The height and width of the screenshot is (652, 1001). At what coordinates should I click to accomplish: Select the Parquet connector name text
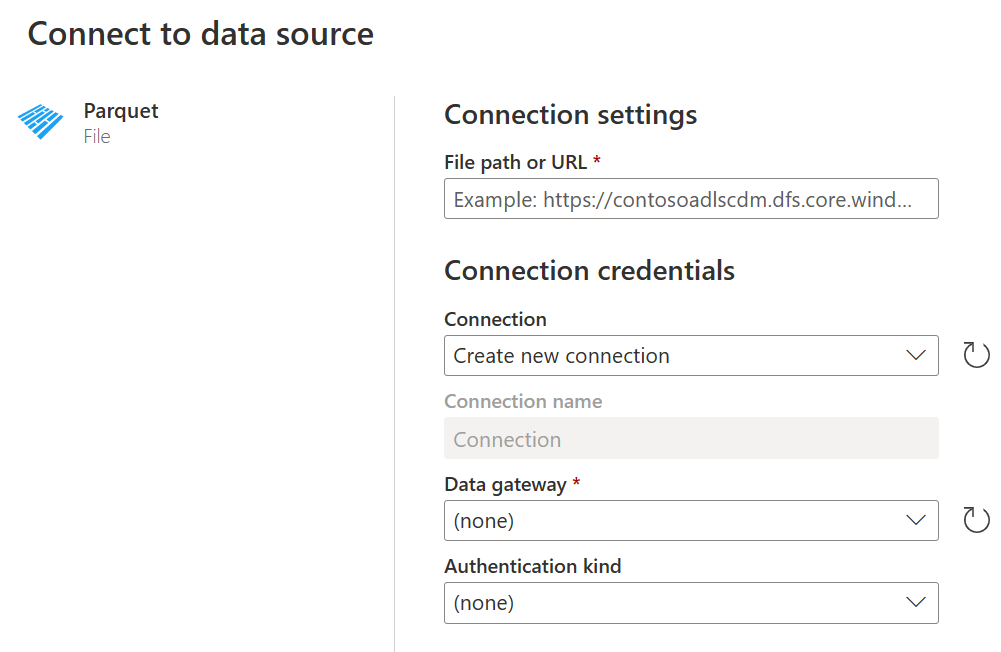(x=121, y=111)
